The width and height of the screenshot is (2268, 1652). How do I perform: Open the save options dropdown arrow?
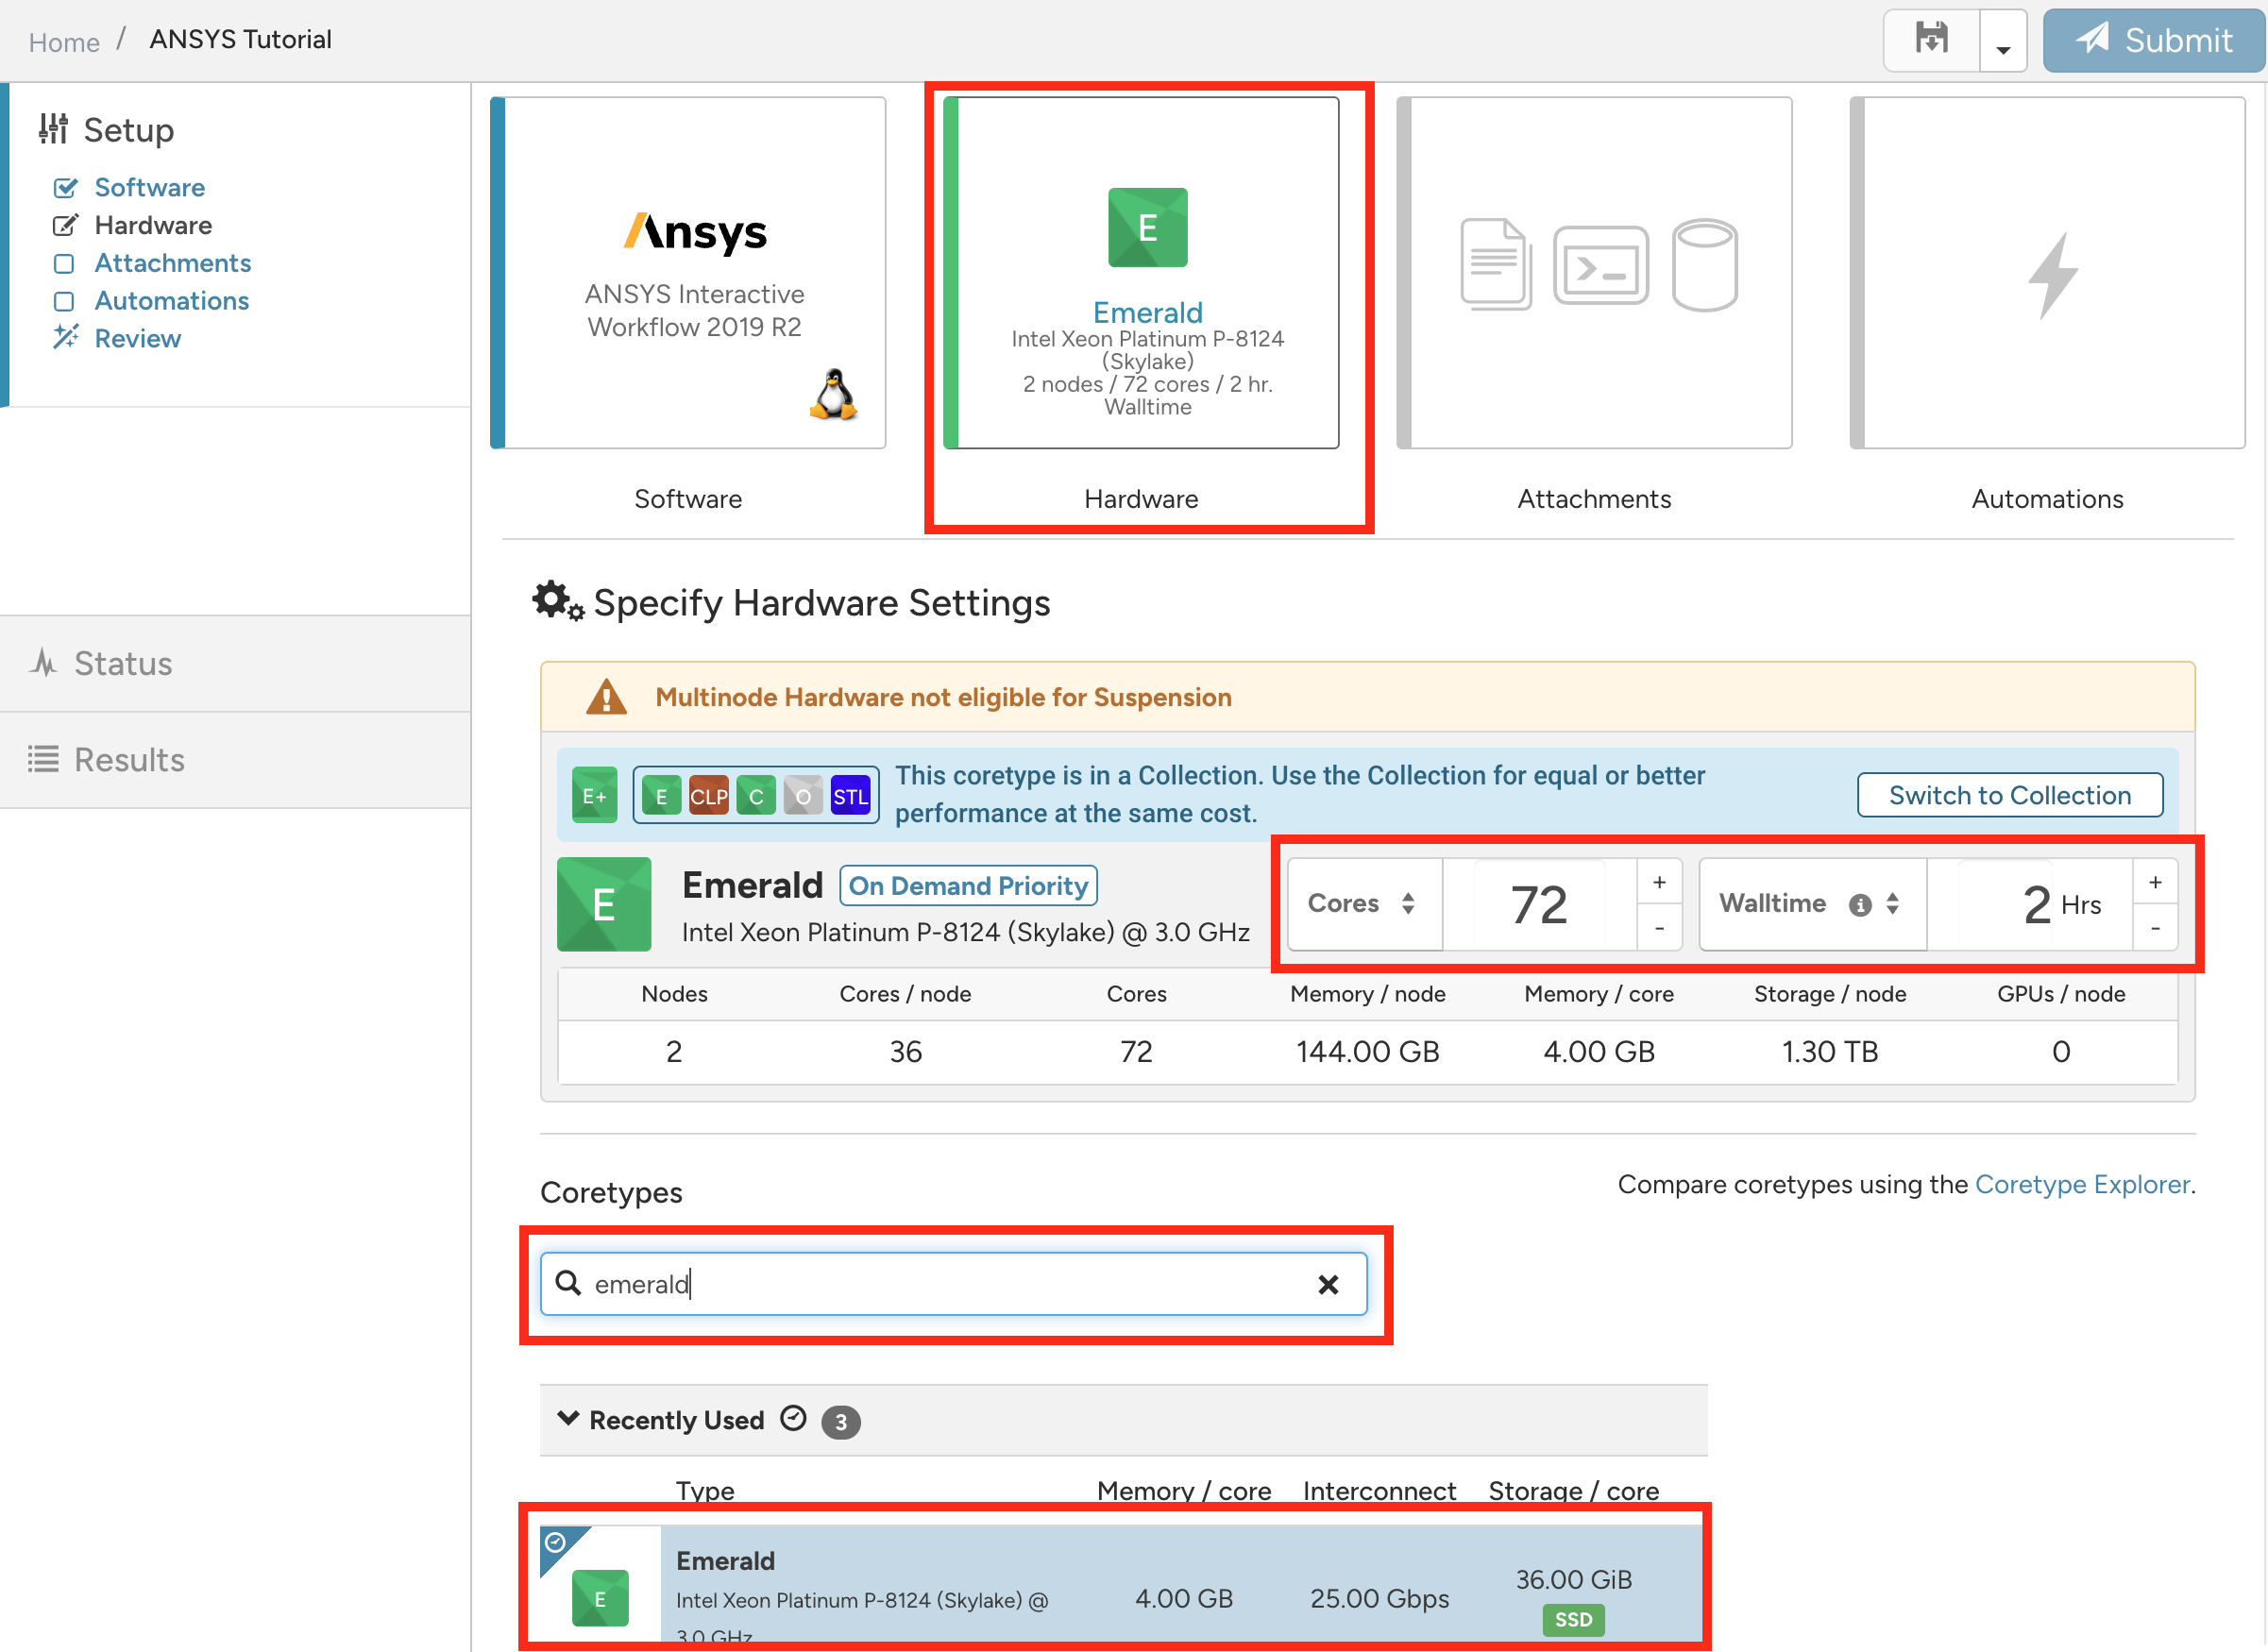pos(2003,42)
